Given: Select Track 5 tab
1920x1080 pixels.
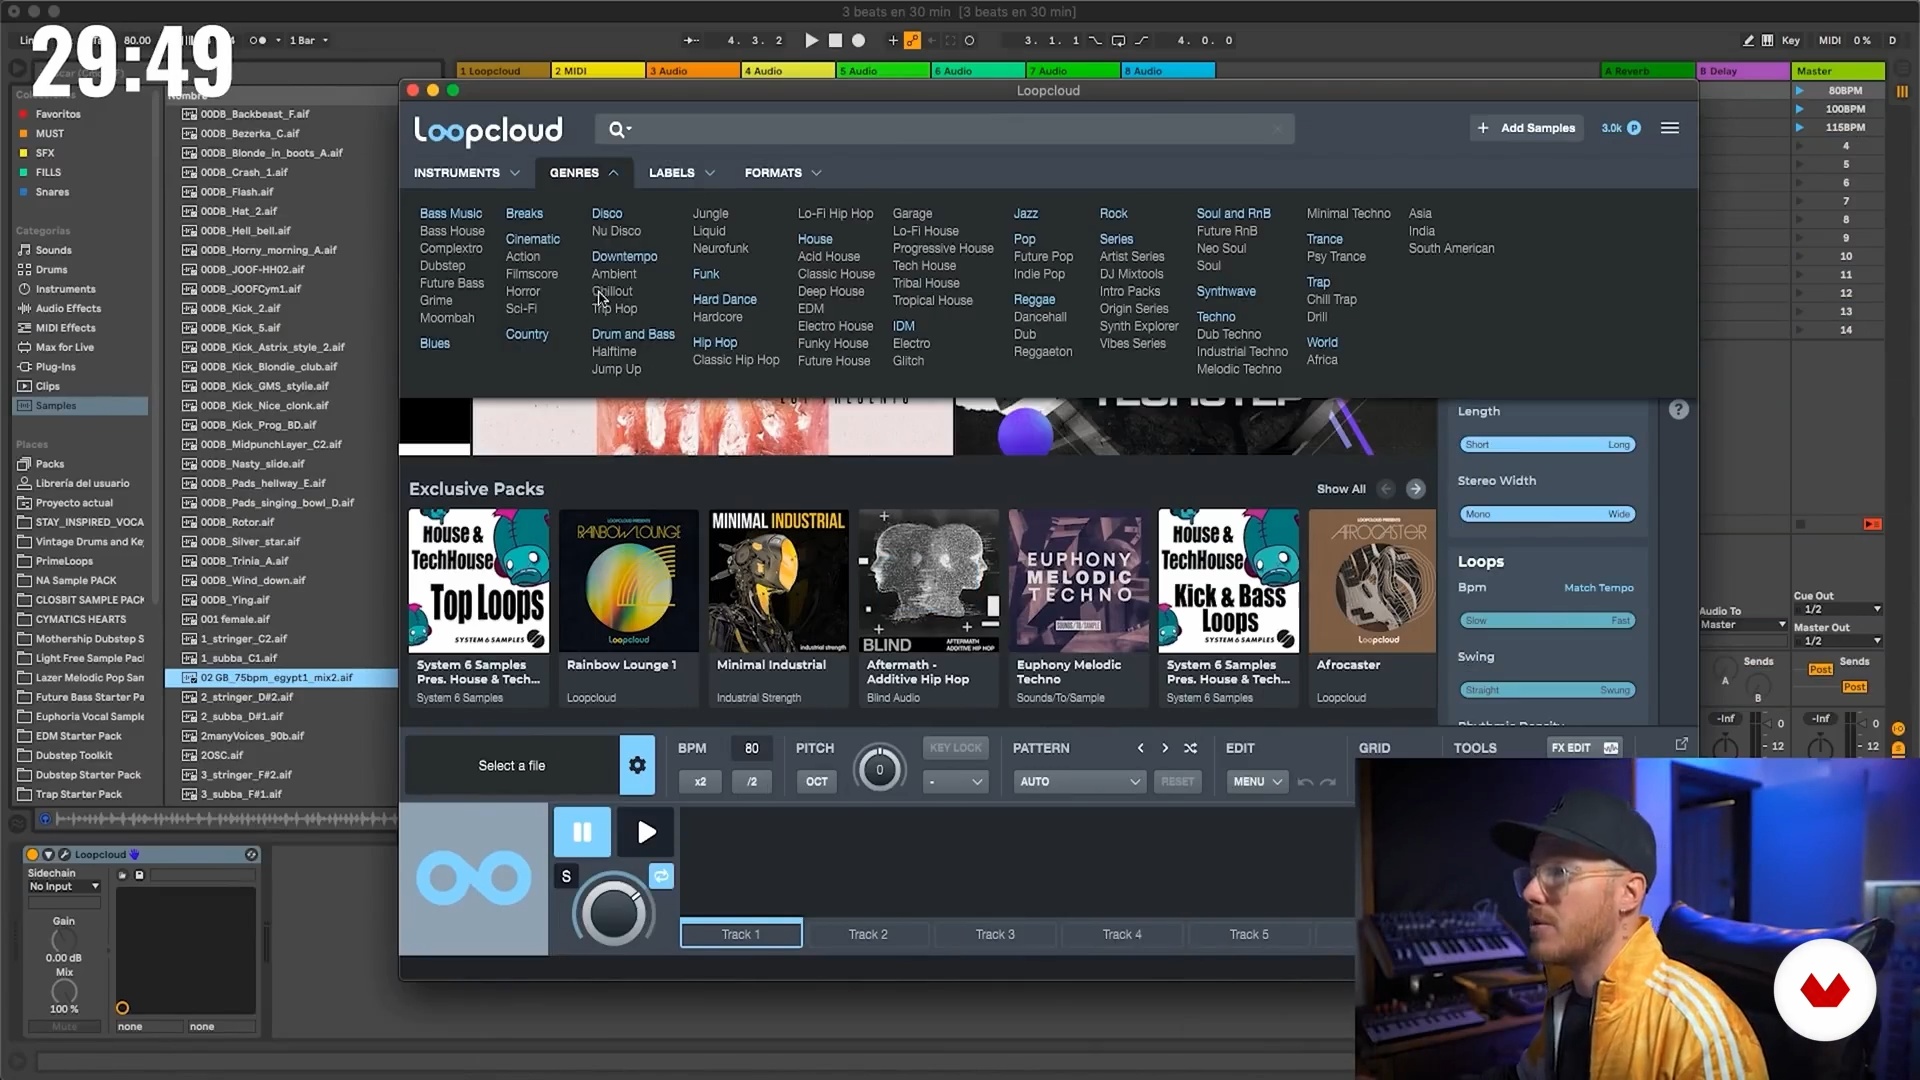Looking at the screenshot, I should pyautogui.click(x=1249, y=934).
